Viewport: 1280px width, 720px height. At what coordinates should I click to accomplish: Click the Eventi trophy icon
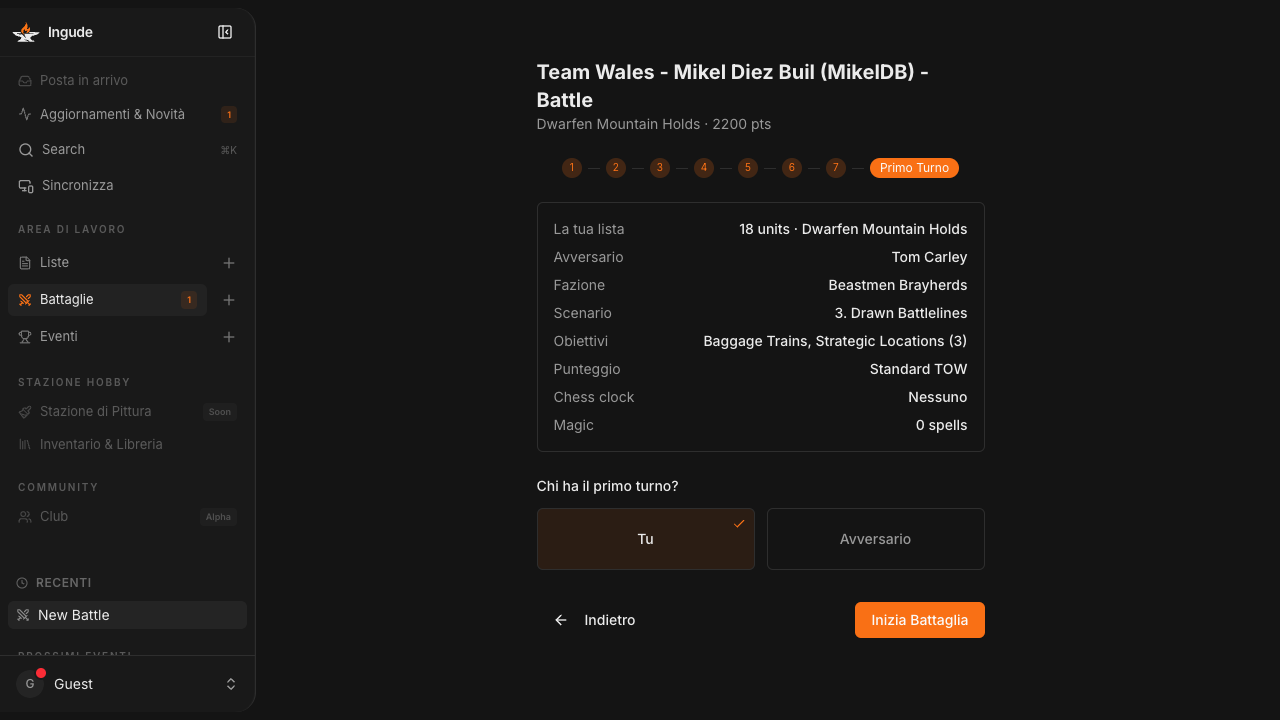[25, 337]
